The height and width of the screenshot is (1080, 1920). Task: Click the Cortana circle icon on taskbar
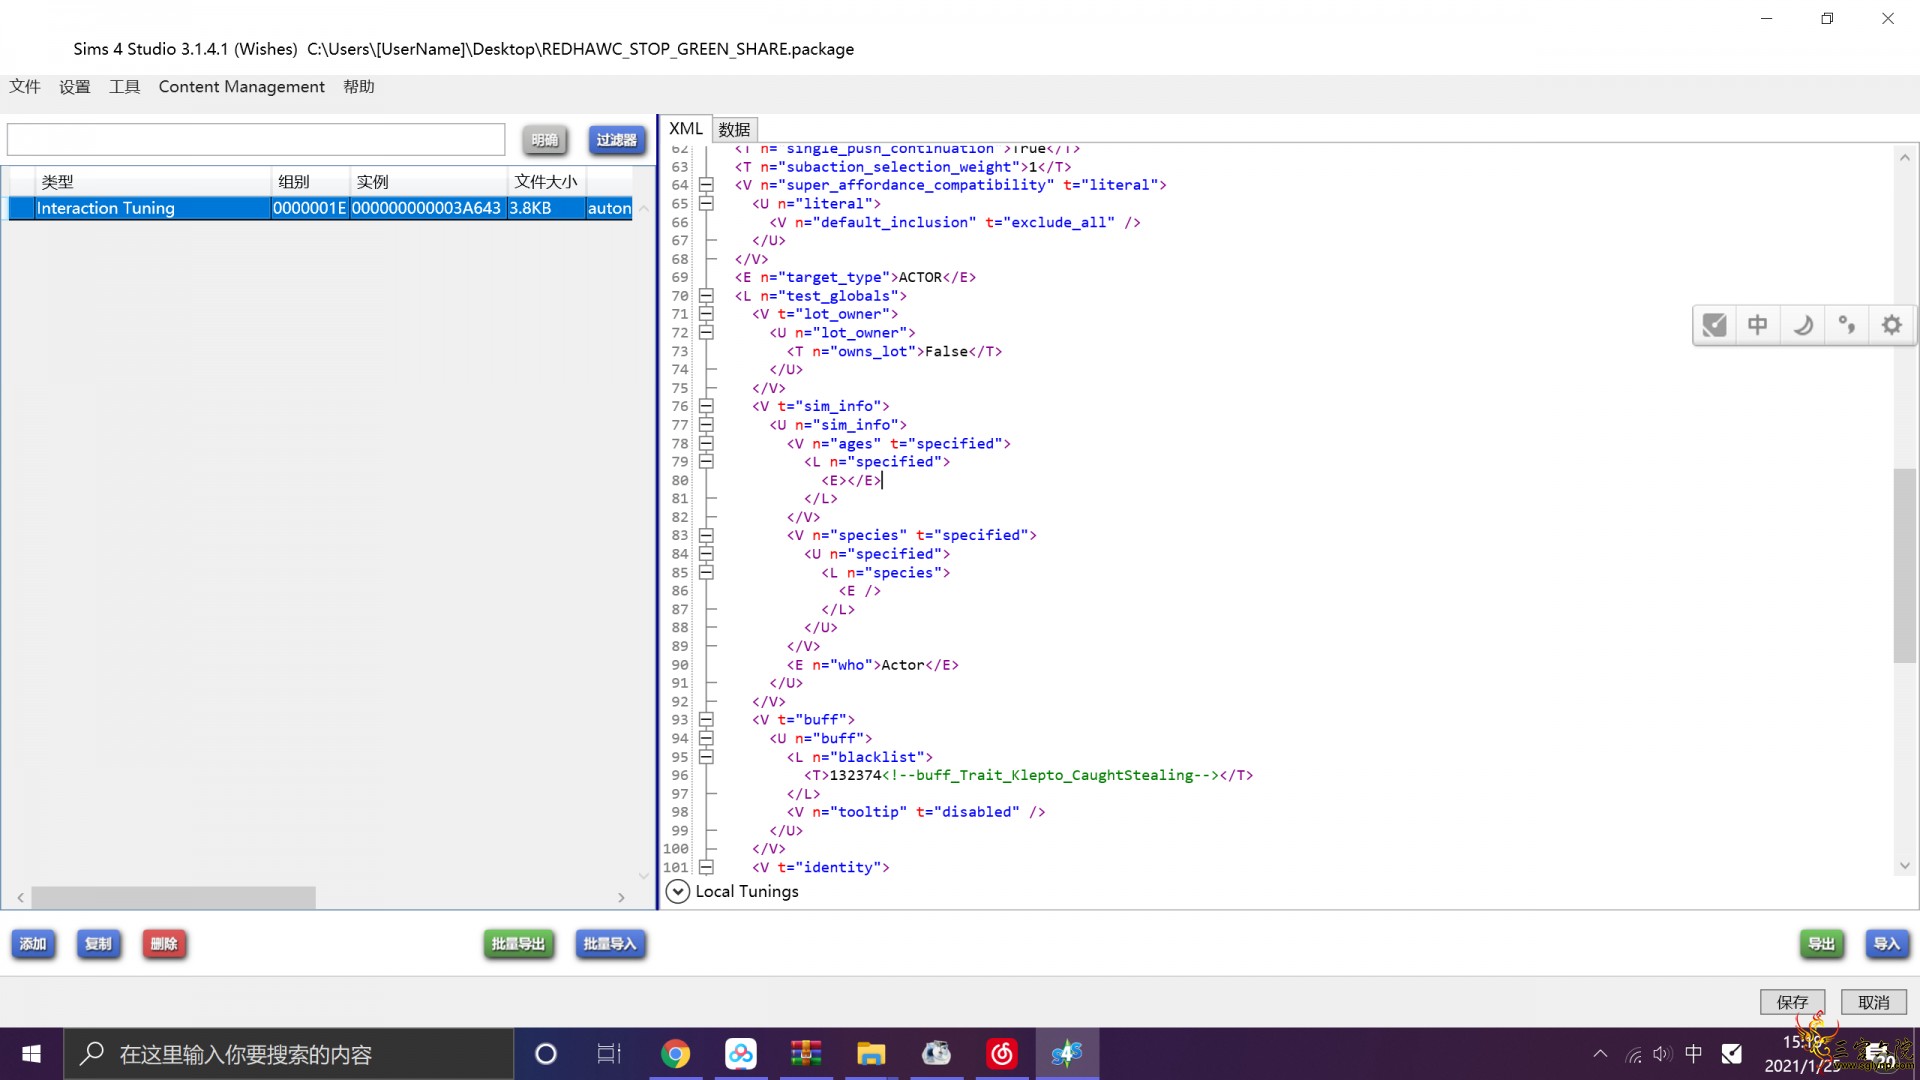[x=545, y=1054]
